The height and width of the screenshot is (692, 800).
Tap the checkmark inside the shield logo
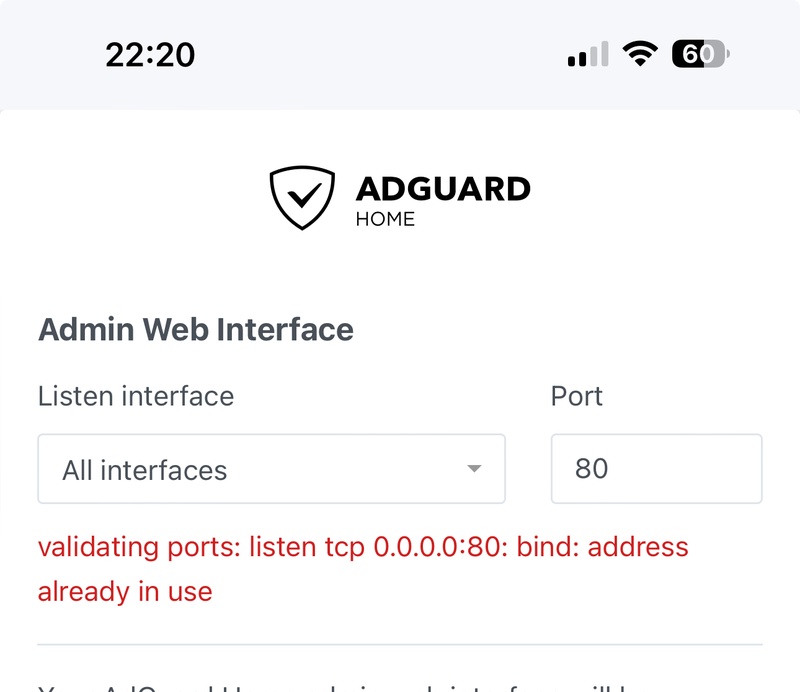[304, 194]
